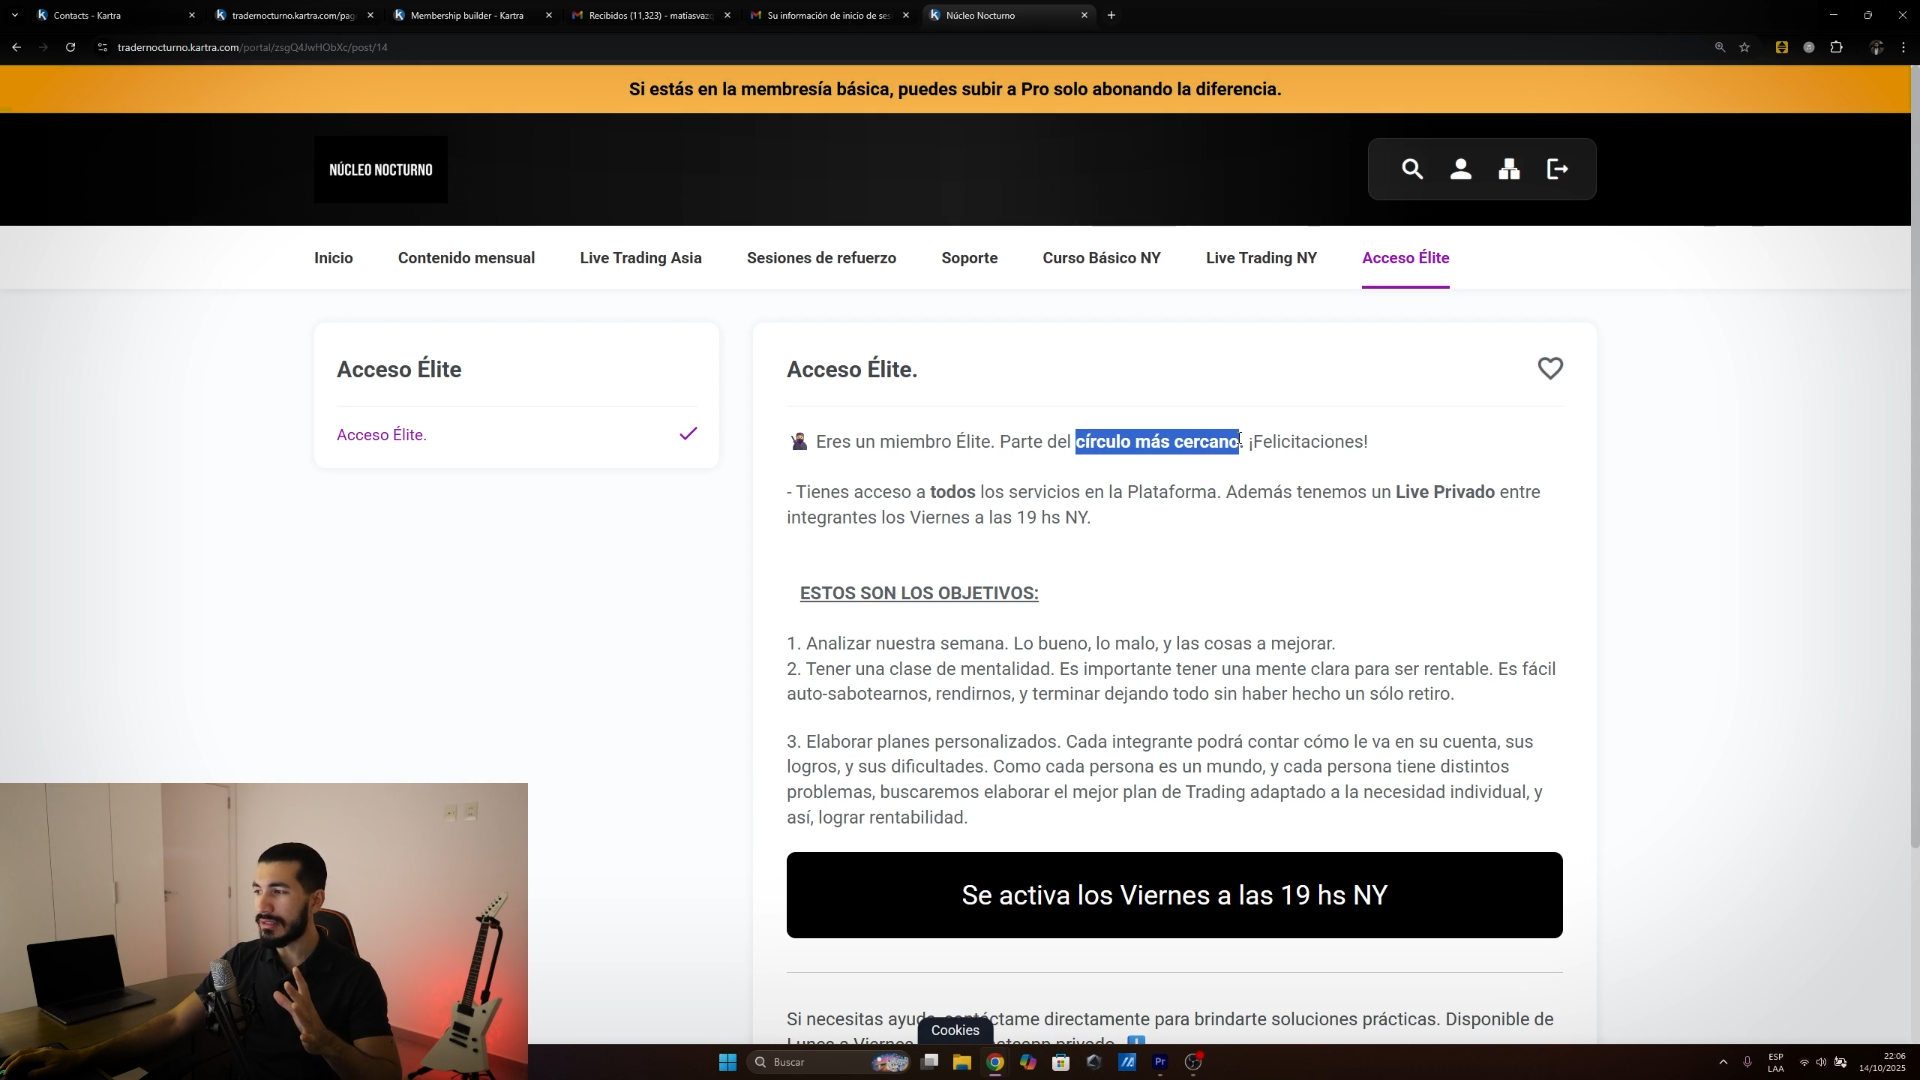Open the Curso Básico NY section
This screenshot has width=1920, height=1080.
1101,258
